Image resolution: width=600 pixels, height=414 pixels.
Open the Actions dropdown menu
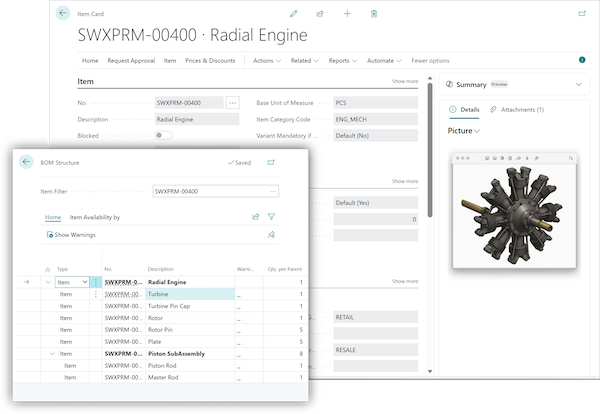coord(267,60)
